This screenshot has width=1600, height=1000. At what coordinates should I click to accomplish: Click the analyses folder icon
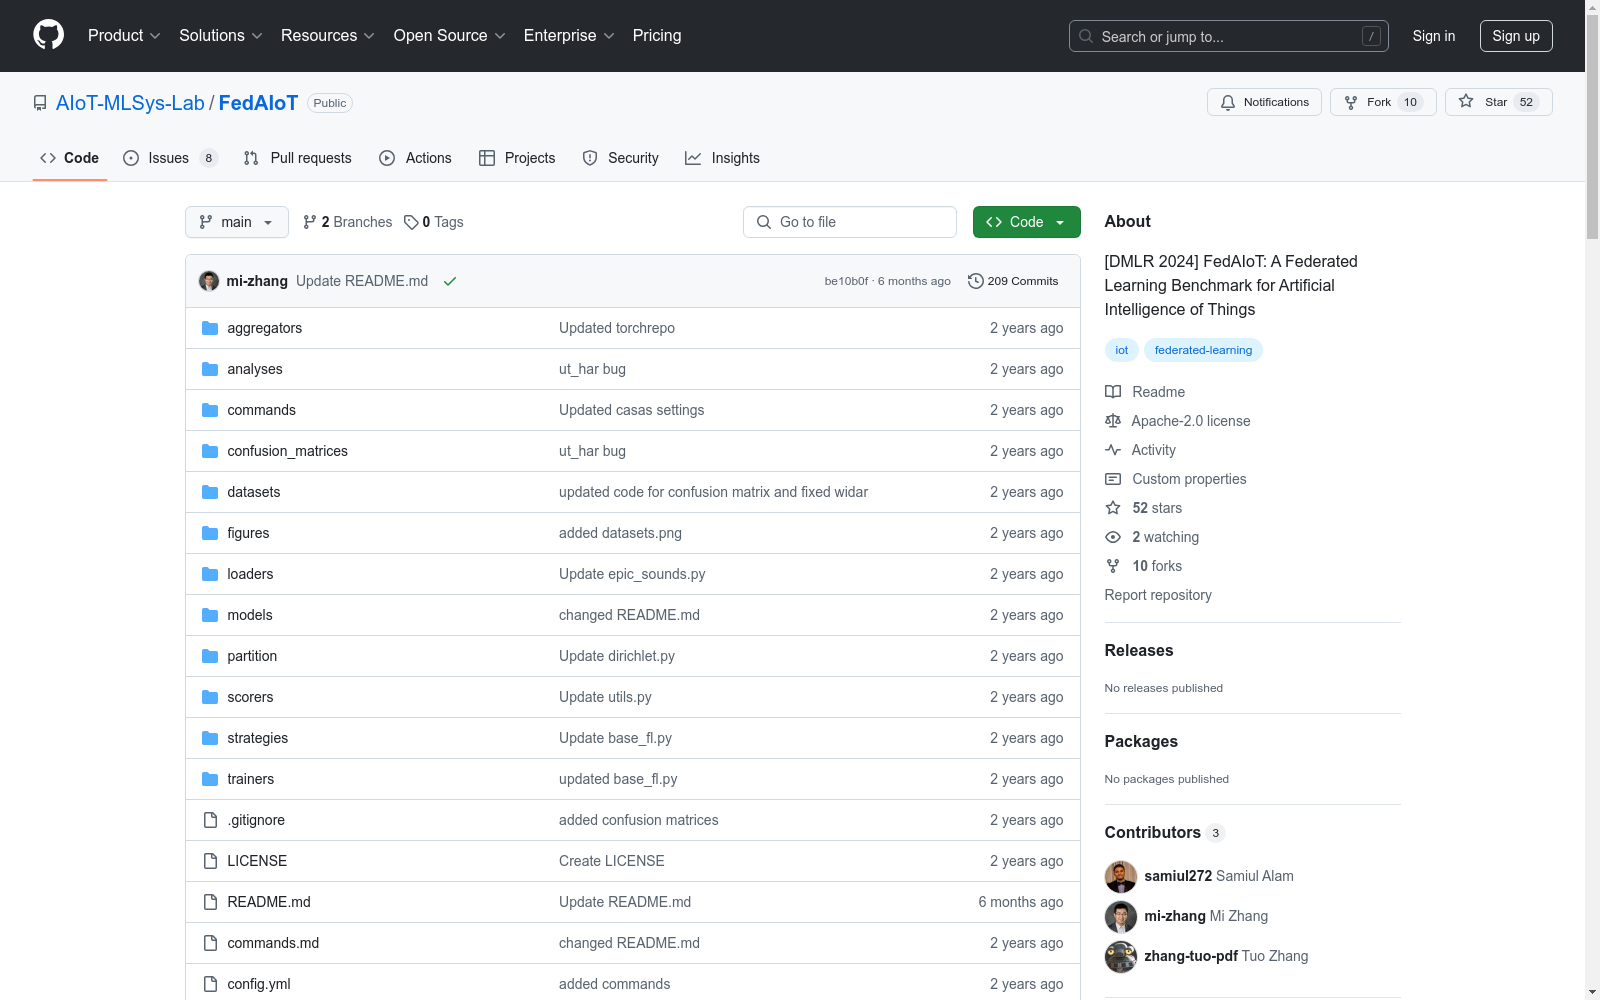210,369
